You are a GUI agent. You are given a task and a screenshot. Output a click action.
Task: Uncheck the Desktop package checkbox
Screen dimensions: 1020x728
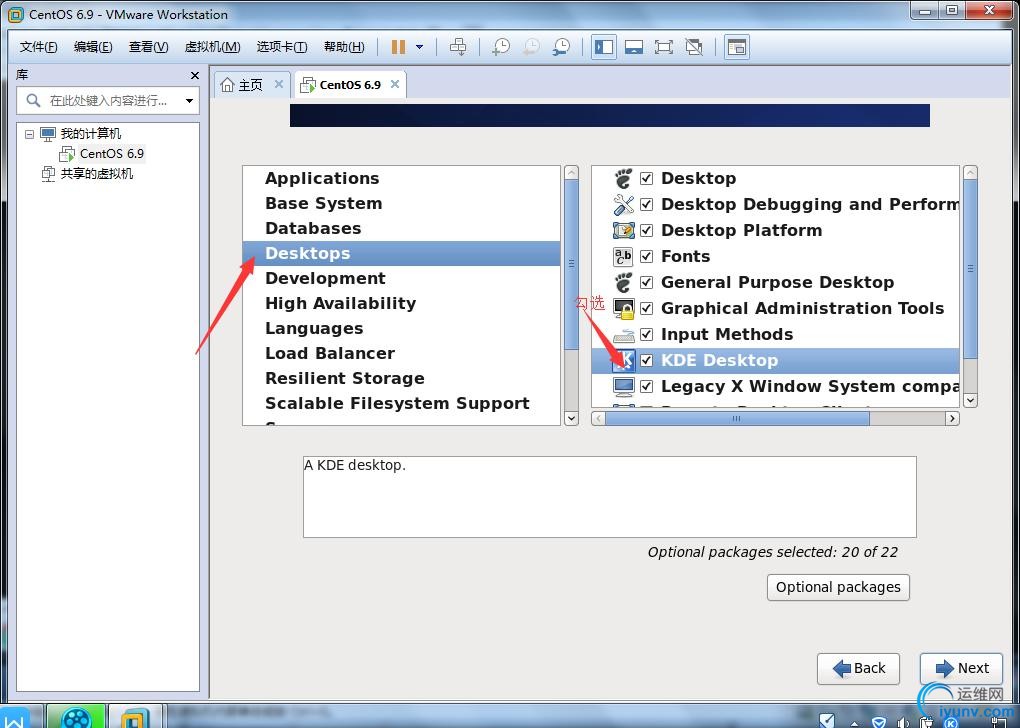point(647,178)
